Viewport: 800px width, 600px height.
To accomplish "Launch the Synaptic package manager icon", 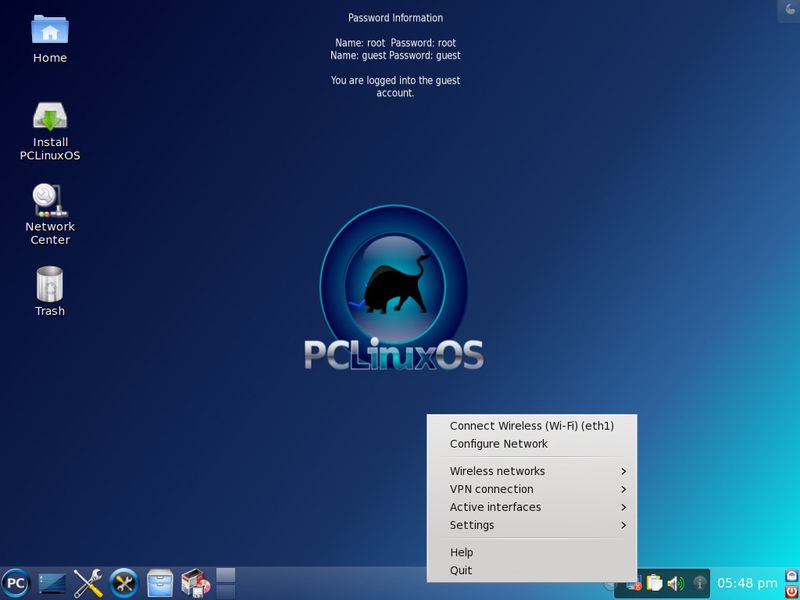I will (x=196, y=583).
